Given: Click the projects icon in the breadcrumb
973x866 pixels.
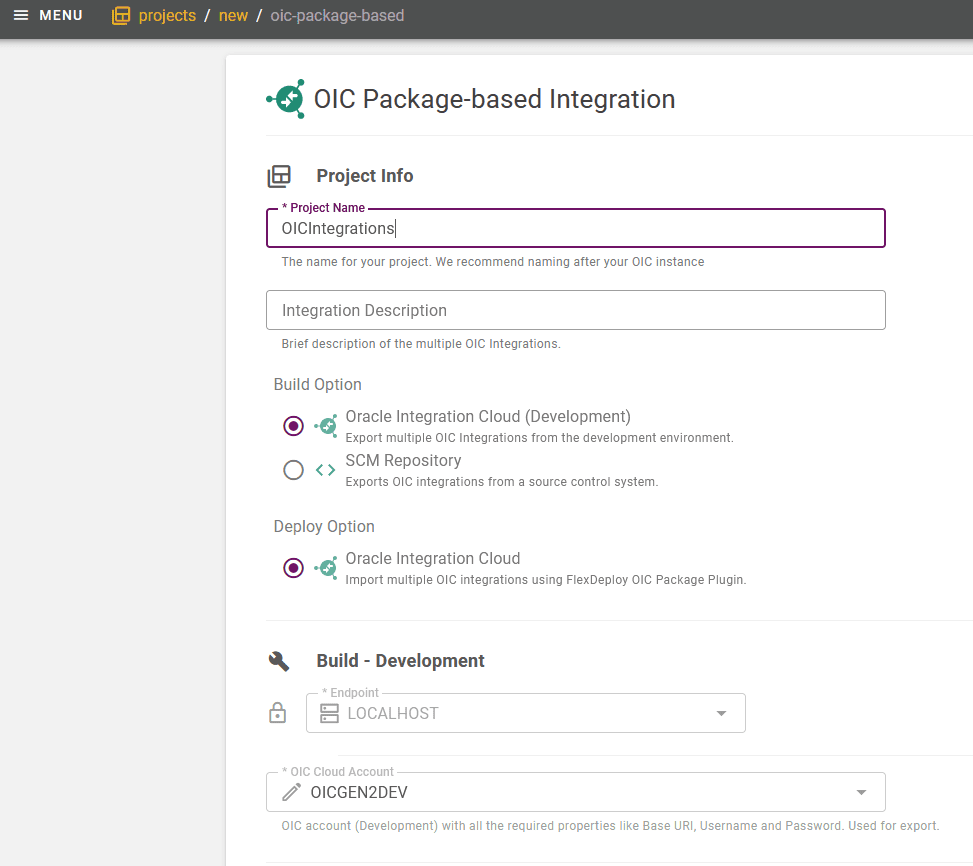Looking at the screenshot, I should [x=121, y=16].
